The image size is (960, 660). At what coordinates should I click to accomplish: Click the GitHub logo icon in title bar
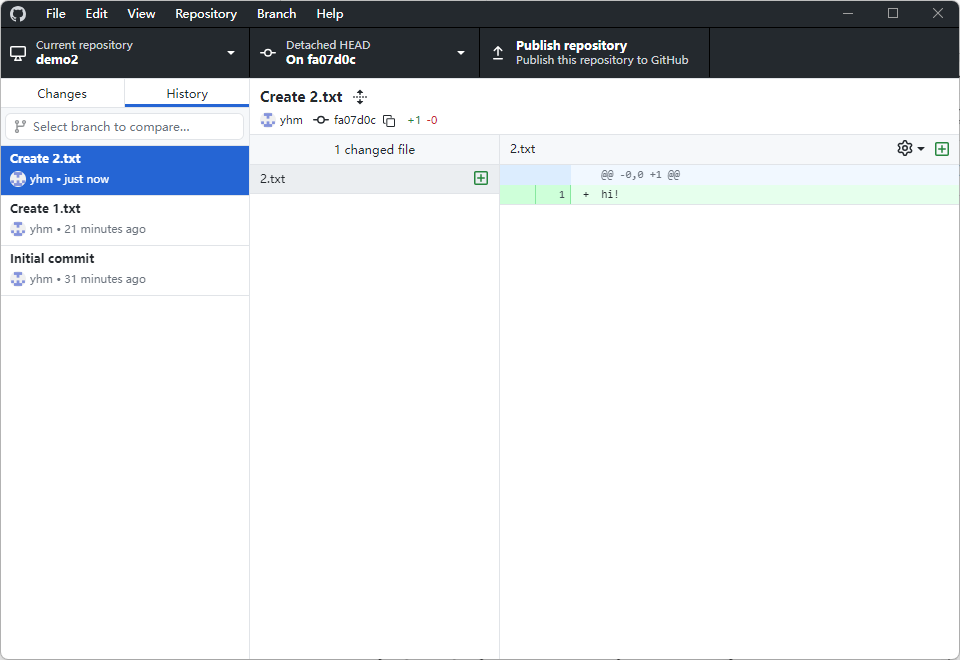[x=18, y=14]
